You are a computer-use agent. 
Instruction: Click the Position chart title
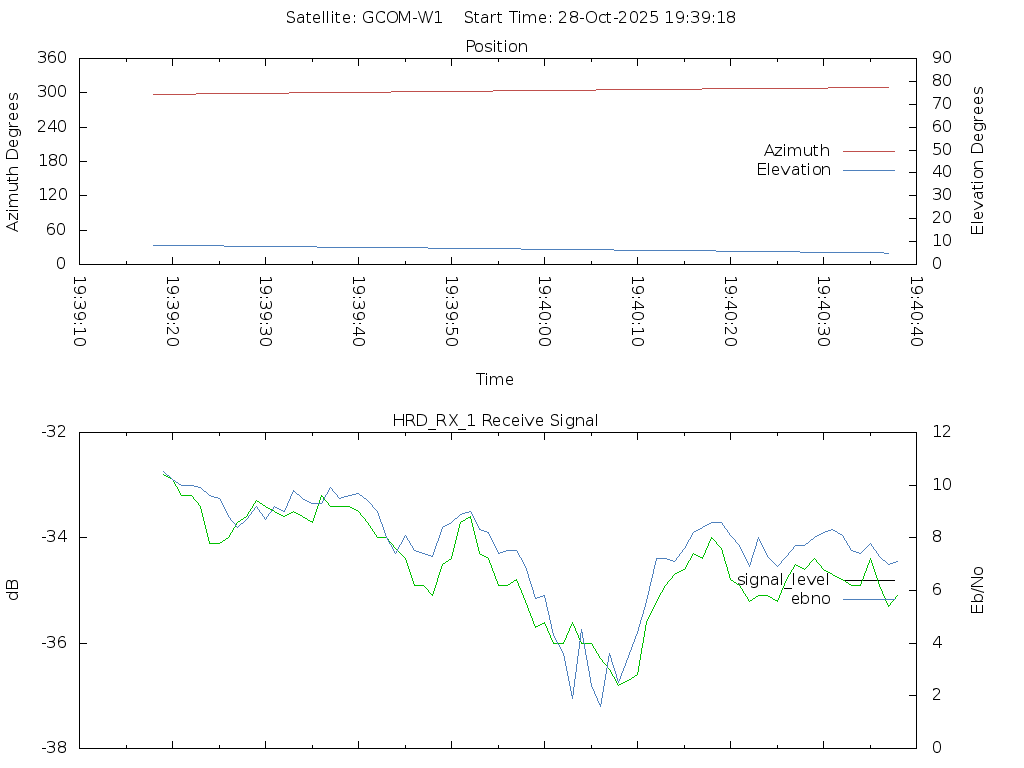tap(496, 46)
